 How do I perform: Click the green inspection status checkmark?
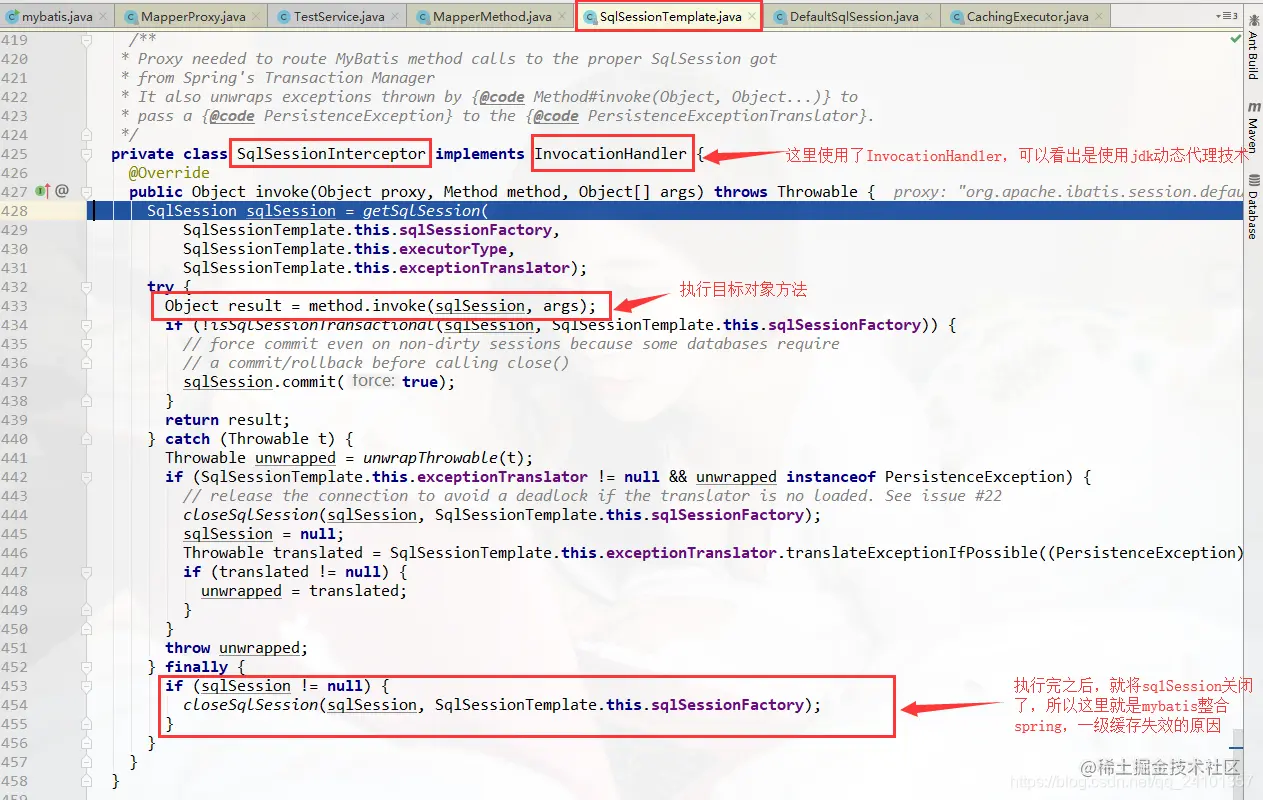pos(1236,38)
